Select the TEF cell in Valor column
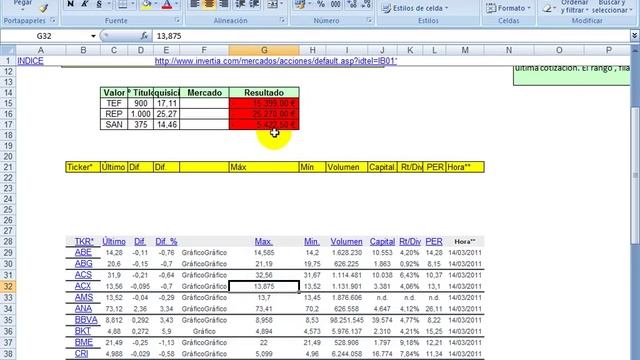This screenshot has height=360, width=640. [x=114, y=103]
